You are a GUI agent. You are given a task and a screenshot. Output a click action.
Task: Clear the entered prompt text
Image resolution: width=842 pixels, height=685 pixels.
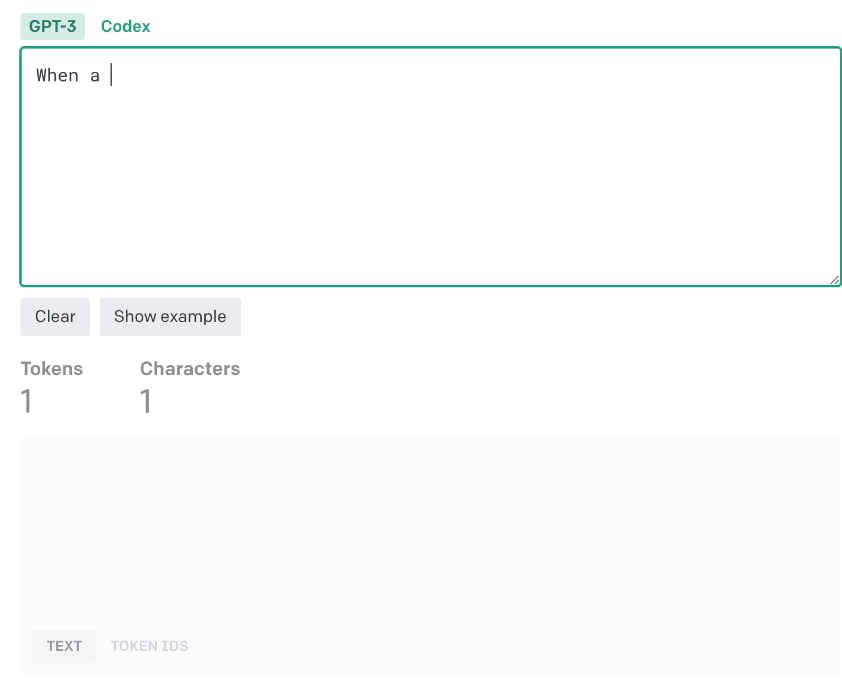tap(54, 316)
